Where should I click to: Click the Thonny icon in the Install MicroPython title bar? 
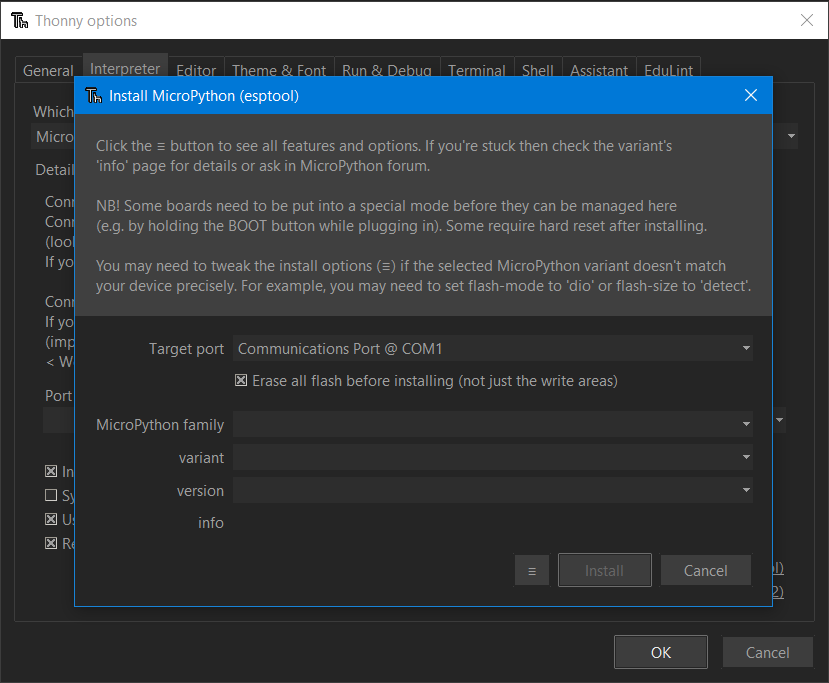pos(94,96)
